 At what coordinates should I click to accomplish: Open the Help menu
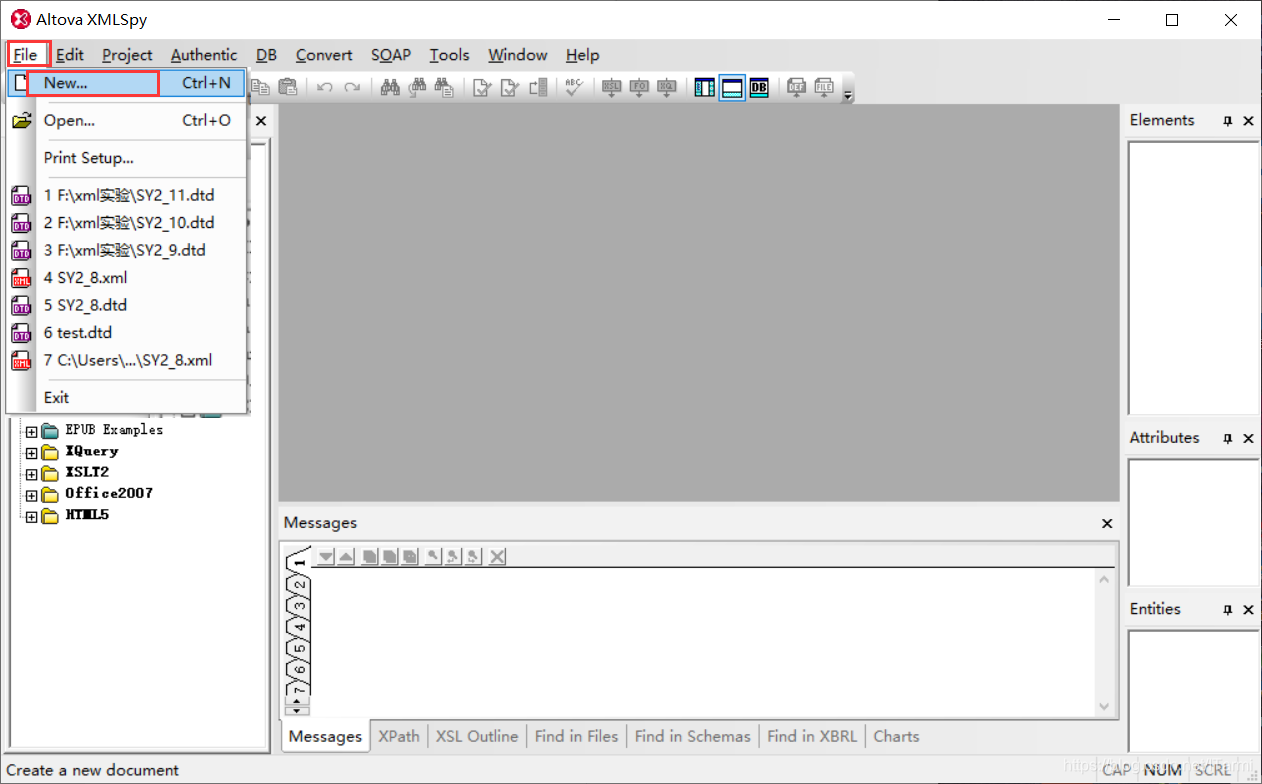pyautogui.click(x=582, y=55)
